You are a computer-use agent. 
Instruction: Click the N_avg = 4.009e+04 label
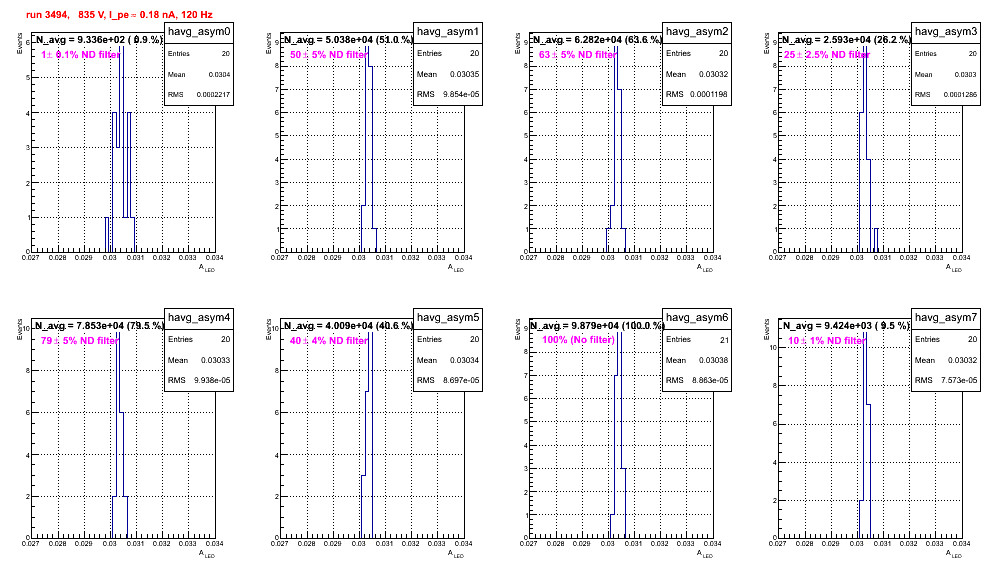click(x=348, y=325)
